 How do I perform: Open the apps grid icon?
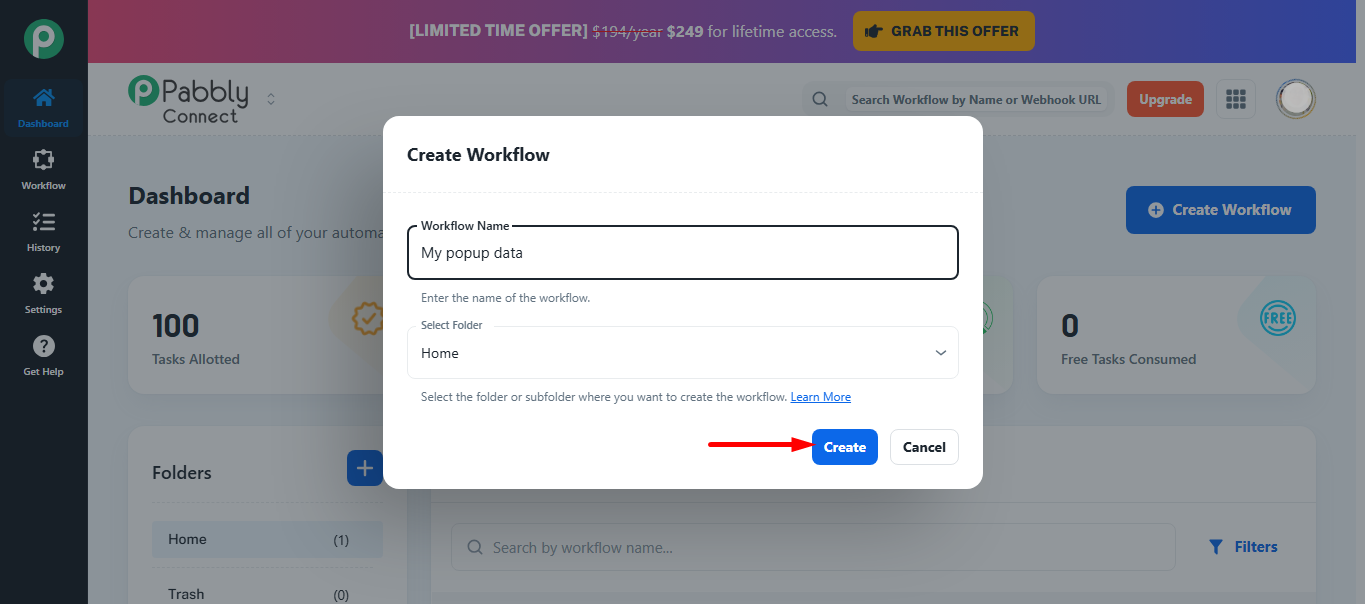coord(1236,99)
